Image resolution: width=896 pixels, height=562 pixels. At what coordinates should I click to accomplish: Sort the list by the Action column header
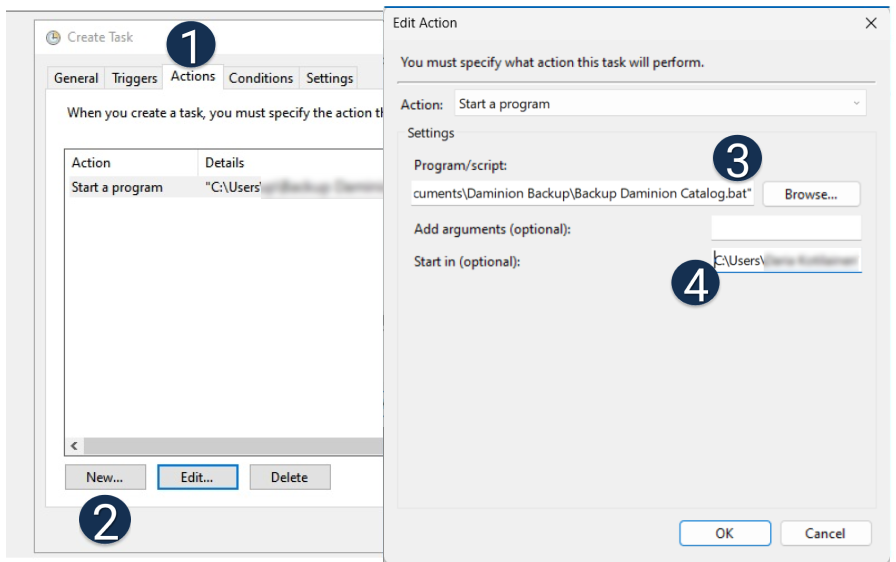[130, 162]
